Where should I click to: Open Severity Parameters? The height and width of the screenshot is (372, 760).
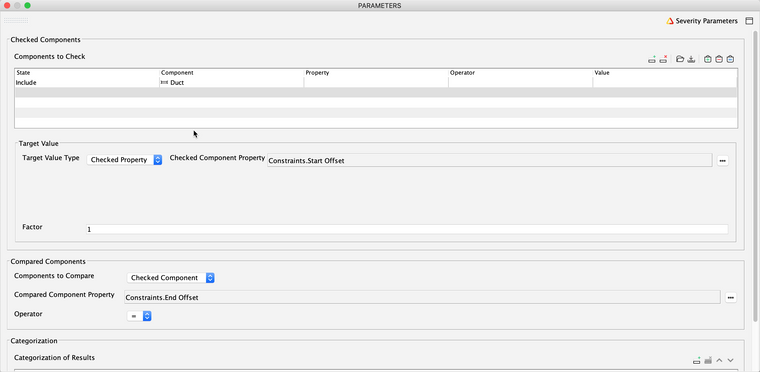point(702,21)
